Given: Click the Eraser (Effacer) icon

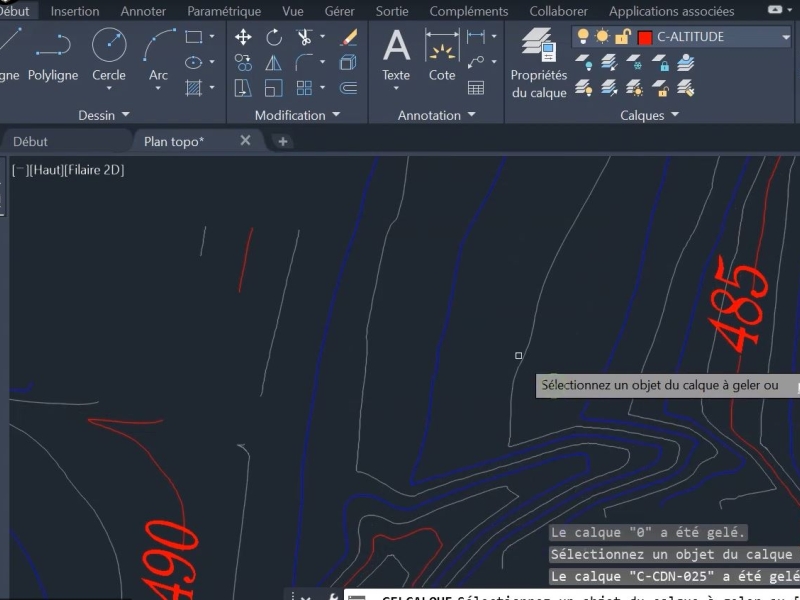Looking at the screenshot, I should [349, 38].
